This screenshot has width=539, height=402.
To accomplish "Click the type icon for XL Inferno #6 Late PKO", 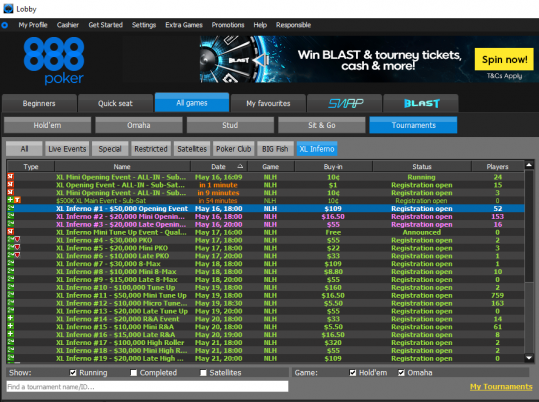I will click(14, 256).
